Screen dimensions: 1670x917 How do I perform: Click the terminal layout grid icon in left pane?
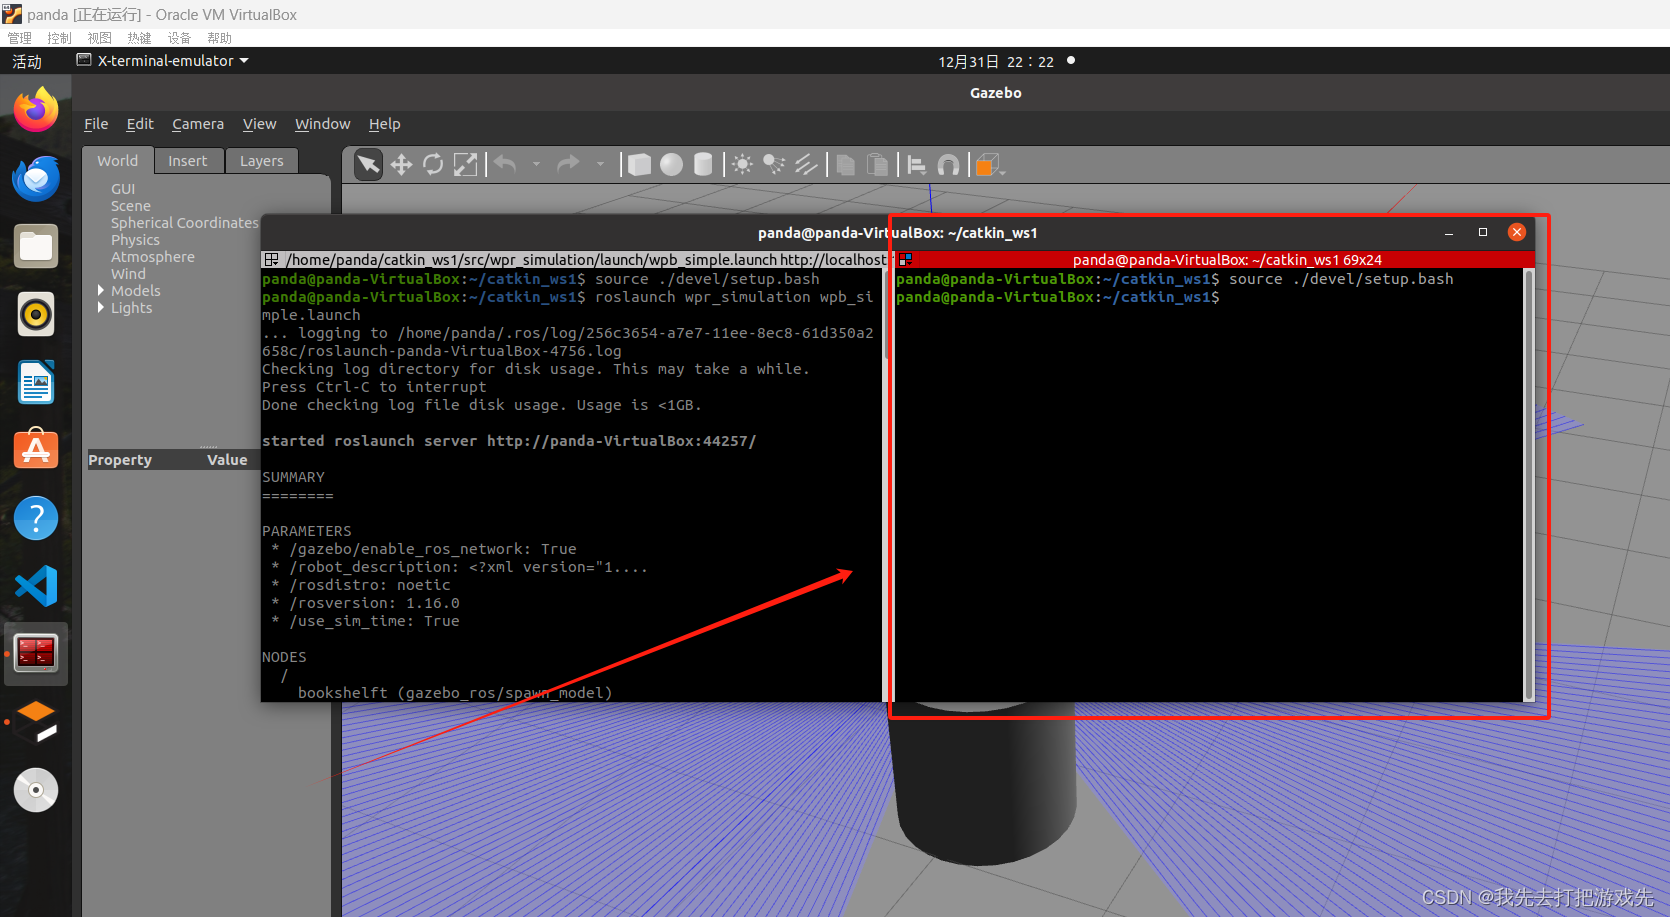click(x=271, y=260)
